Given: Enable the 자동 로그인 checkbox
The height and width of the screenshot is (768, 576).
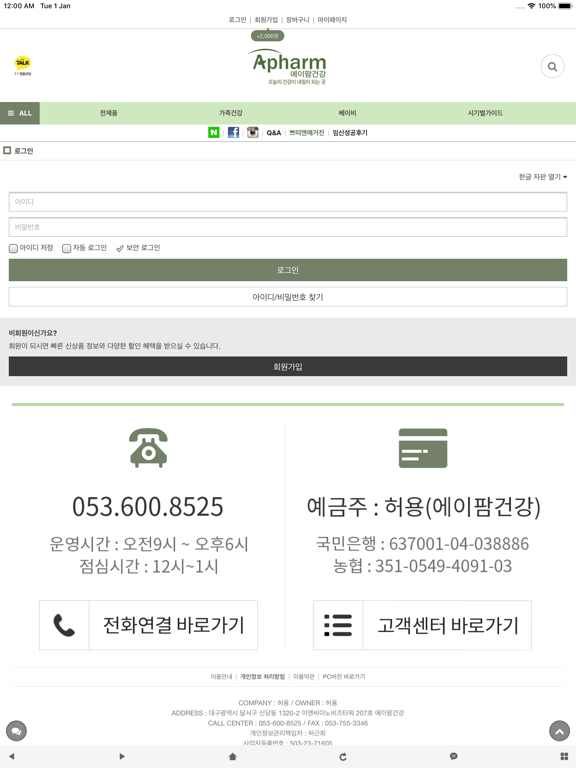Looking at the screenshot, I should pos(67,248).
